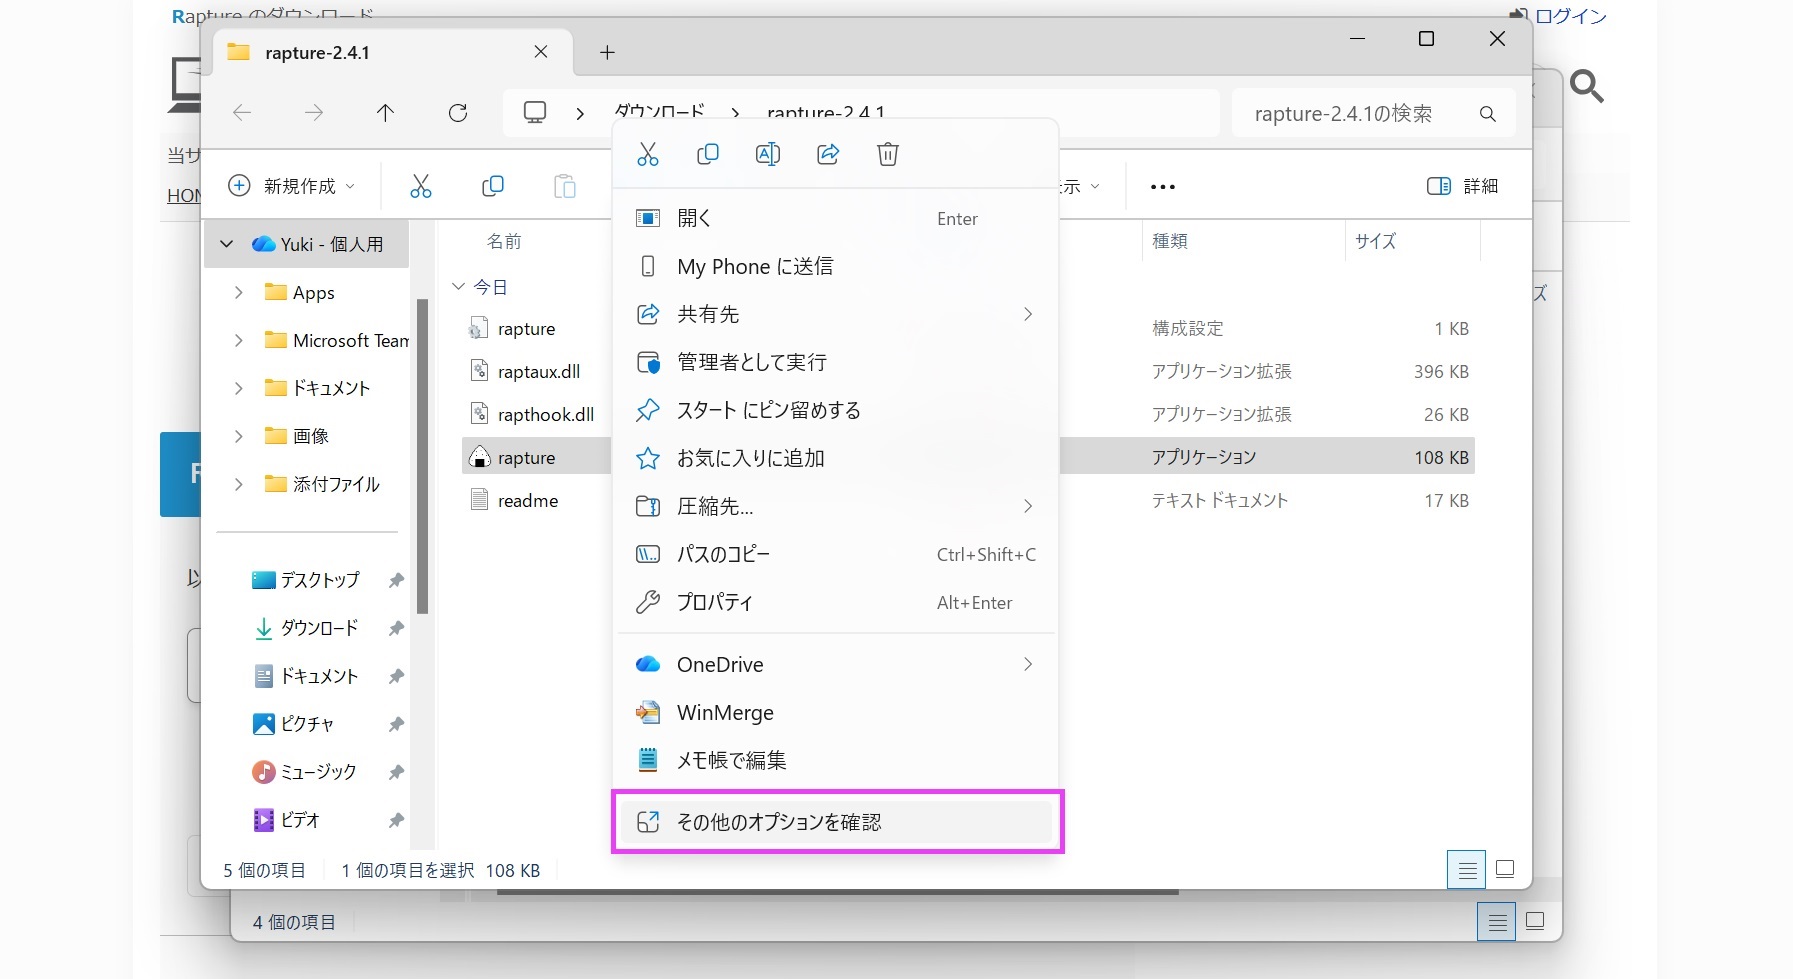Switch to details list view in status bar
1793x979 pixels.
coord(1467,870)
